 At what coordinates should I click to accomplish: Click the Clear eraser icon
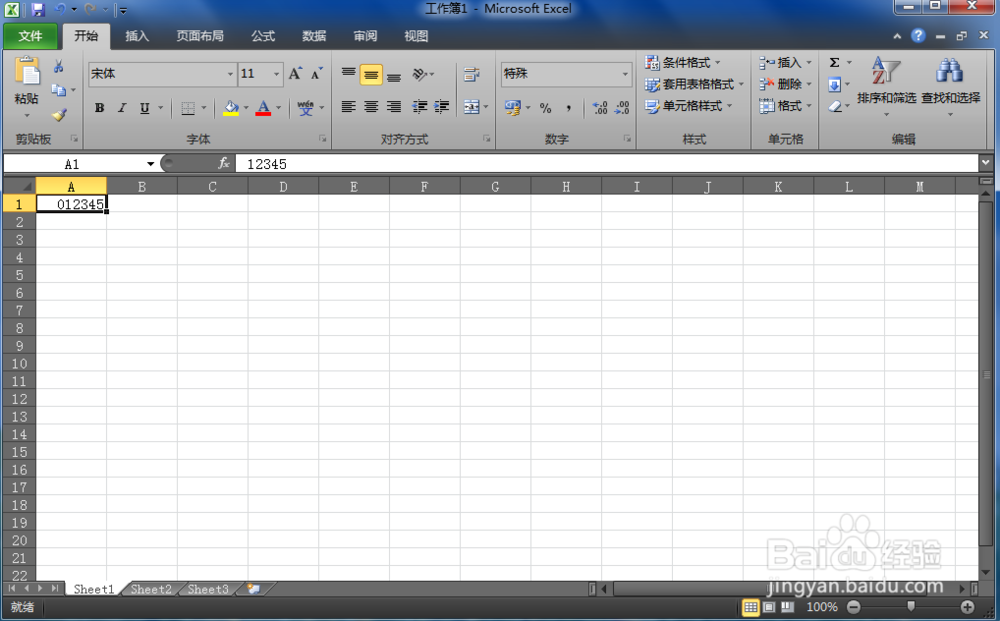tap(835, 106)
